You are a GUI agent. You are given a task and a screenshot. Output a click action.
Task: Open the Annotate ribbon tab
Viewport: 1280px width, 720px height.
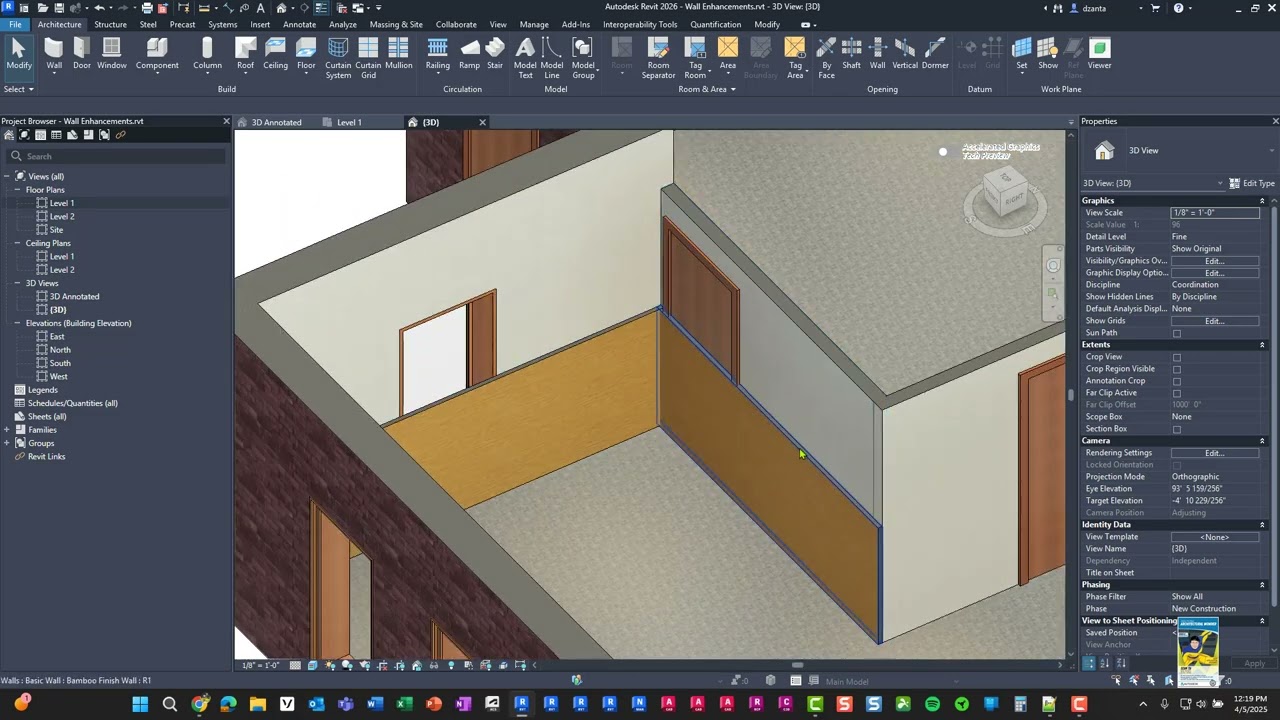(299, 24)
